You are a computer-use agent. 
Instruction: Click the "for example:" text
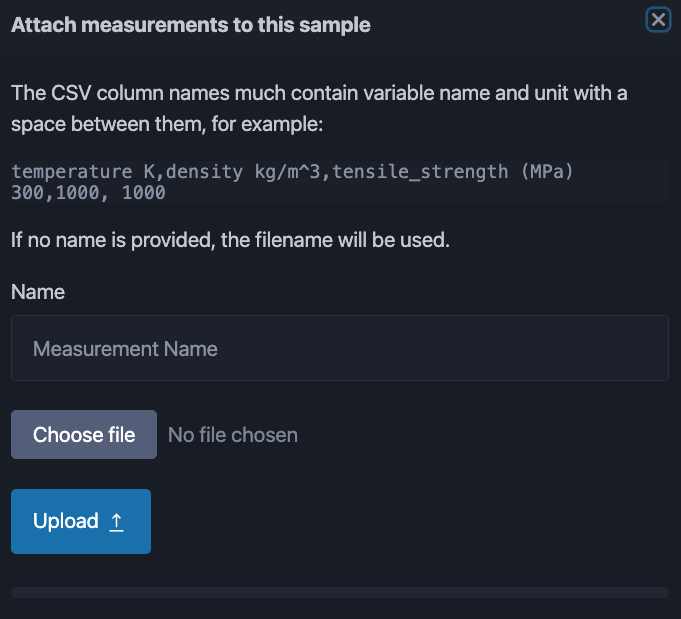click(270, 125)
